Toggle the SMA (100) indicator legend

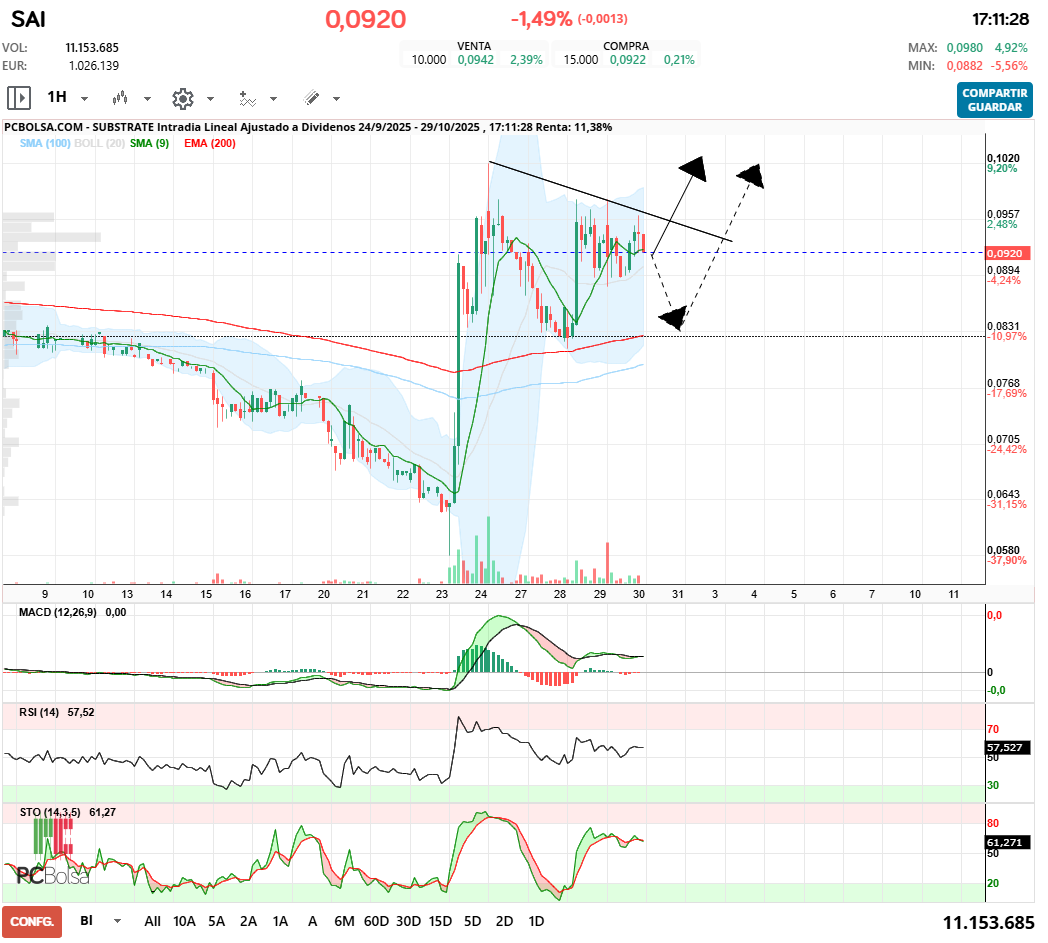45,143
